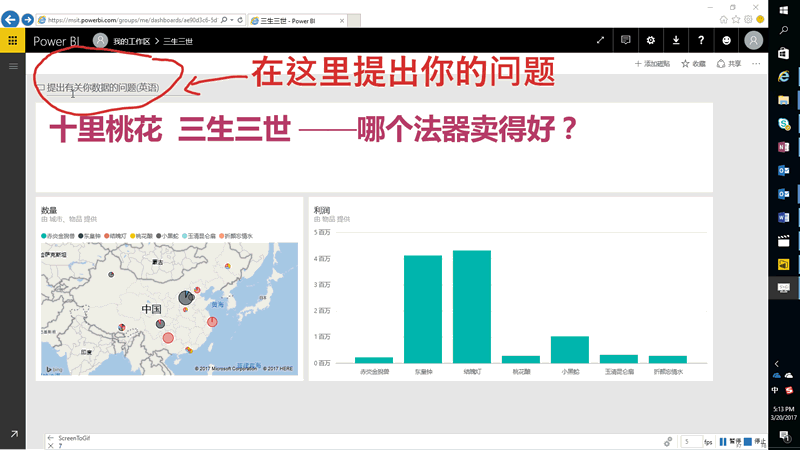This screenshot has height=450, width=800.
Task: Open the Windows Start button
Action: pos(784,10)
